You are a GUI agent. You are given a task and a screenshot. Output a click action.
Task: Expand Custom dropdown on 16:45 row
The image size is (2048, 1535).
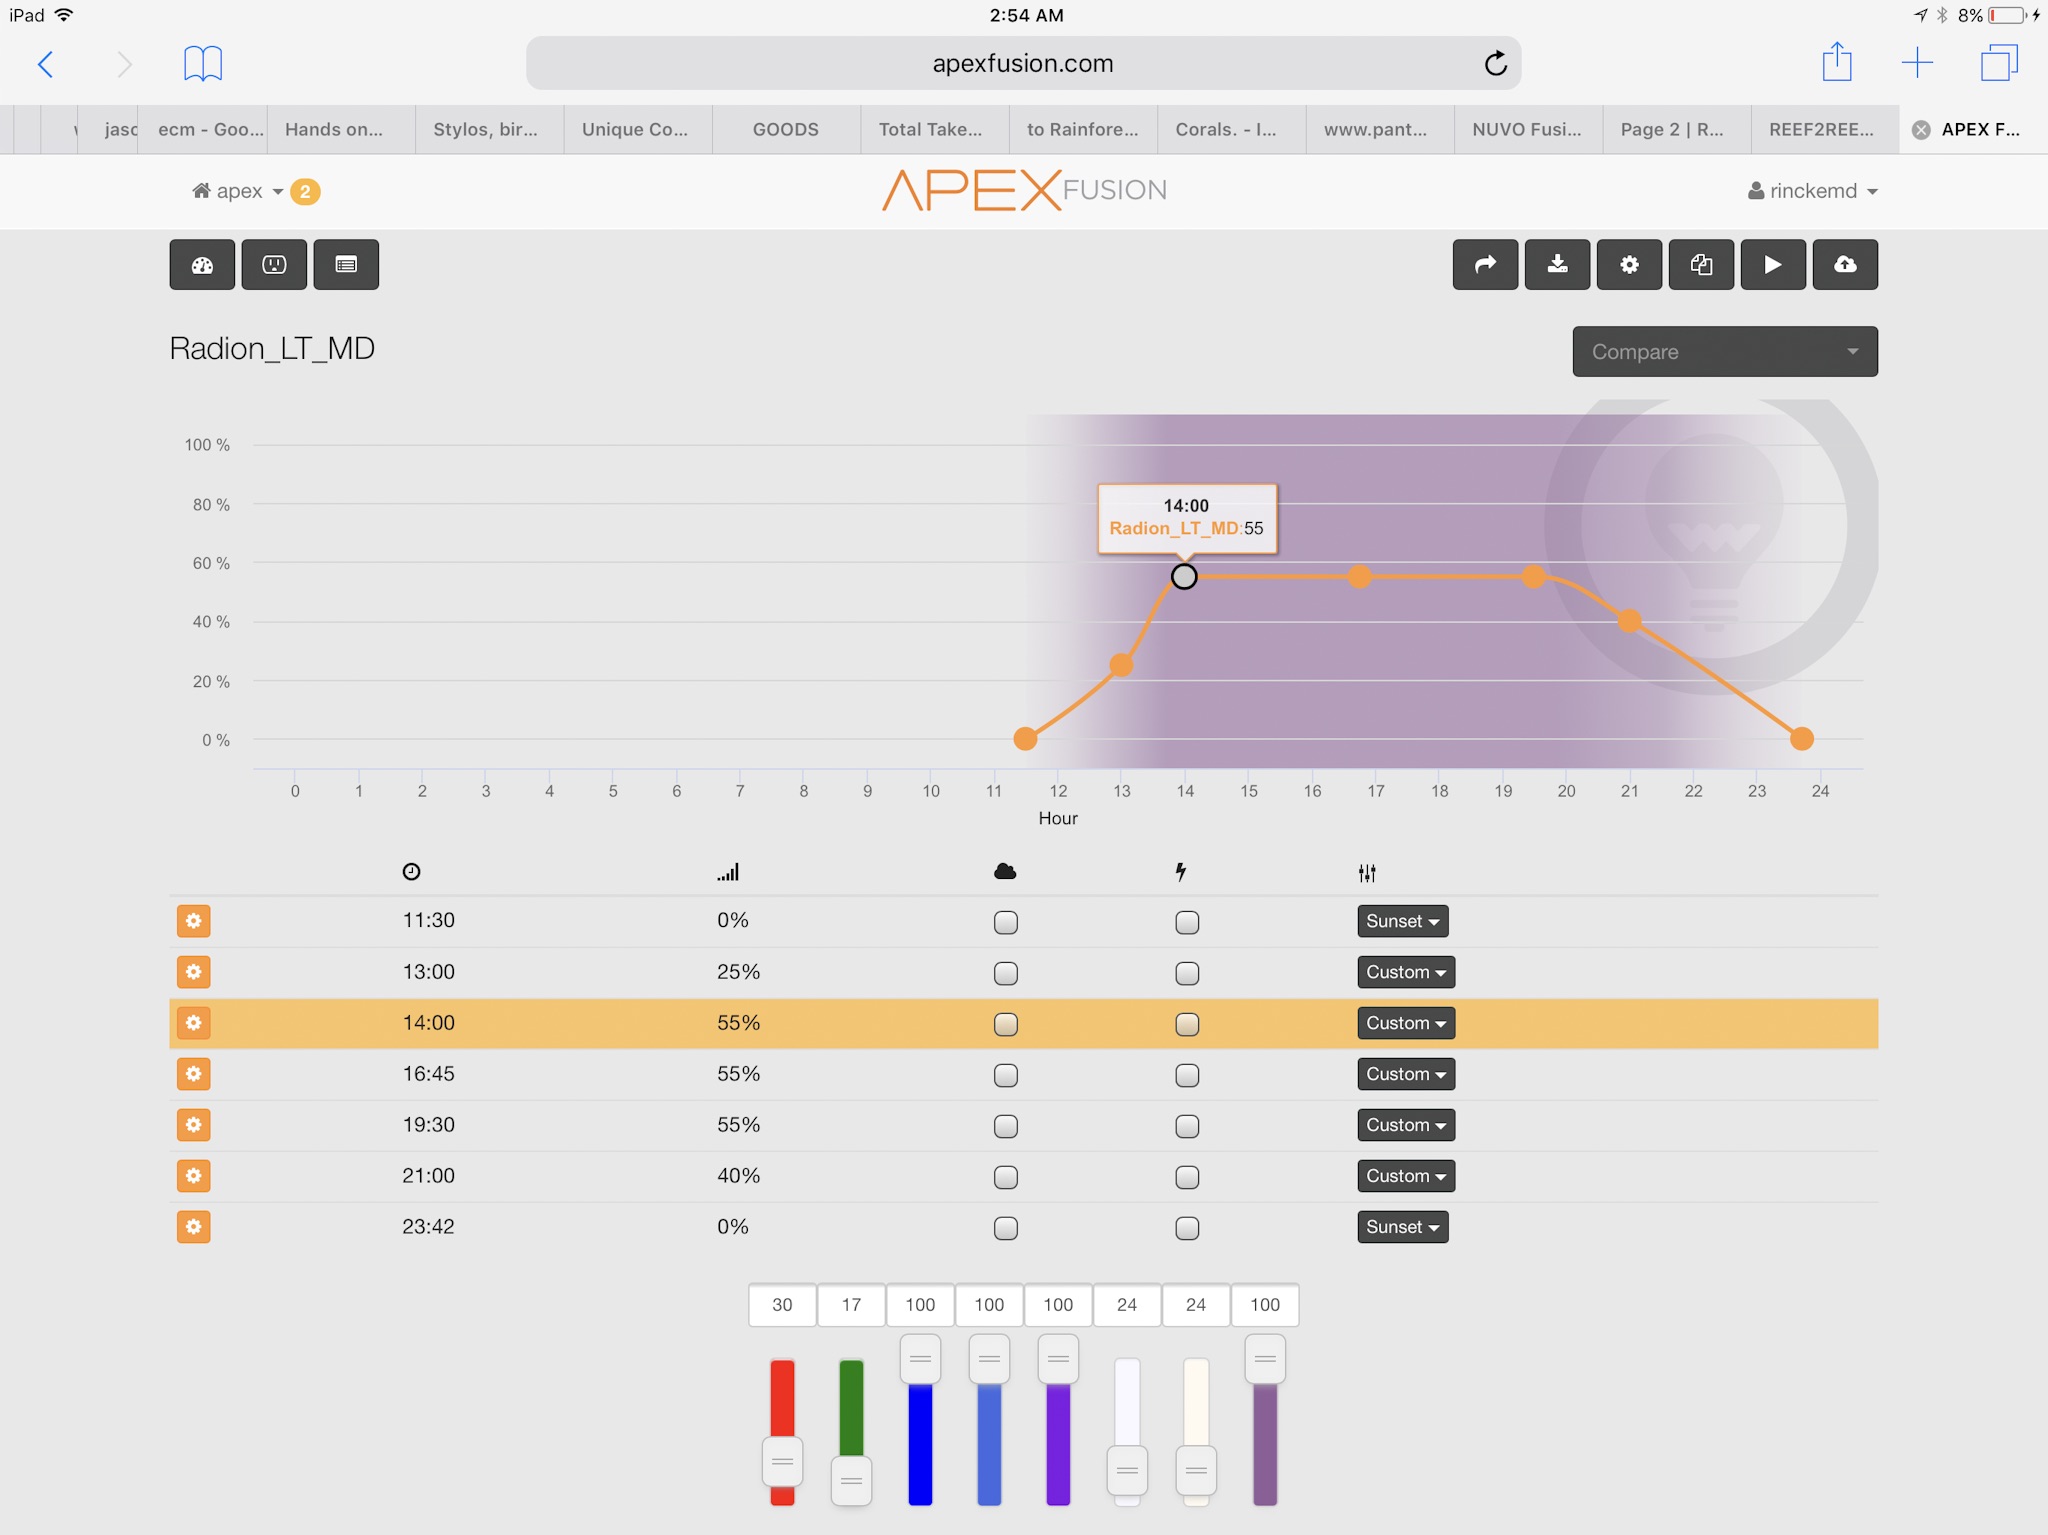[1401, 1072]
